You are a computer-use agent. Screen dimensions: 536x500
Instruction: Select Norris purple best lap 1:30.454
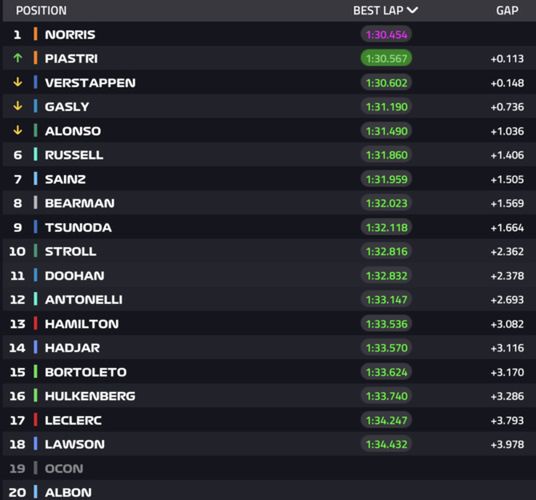(386, 35)
